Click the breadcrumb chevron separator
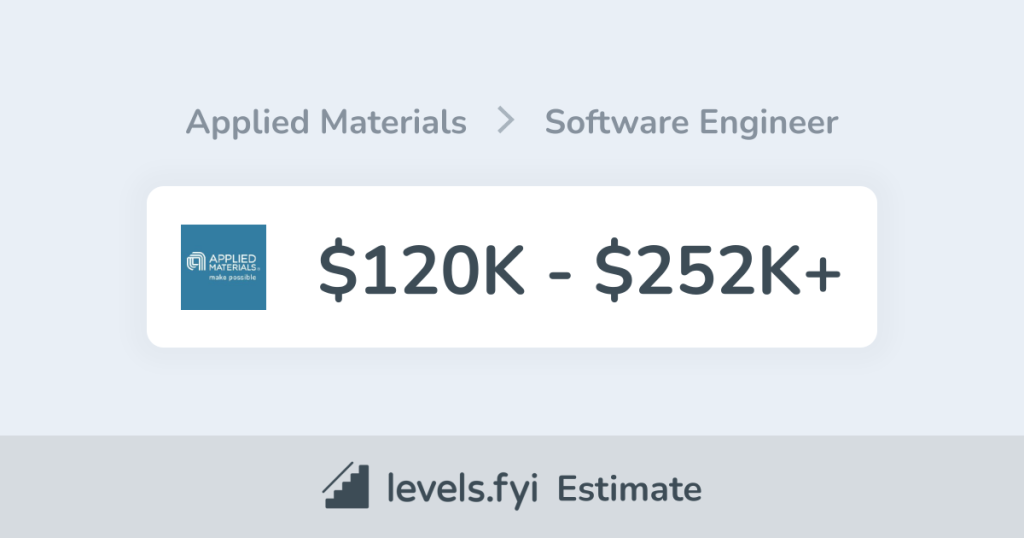Screen dimensions: 1024x538 pos(506,122)
